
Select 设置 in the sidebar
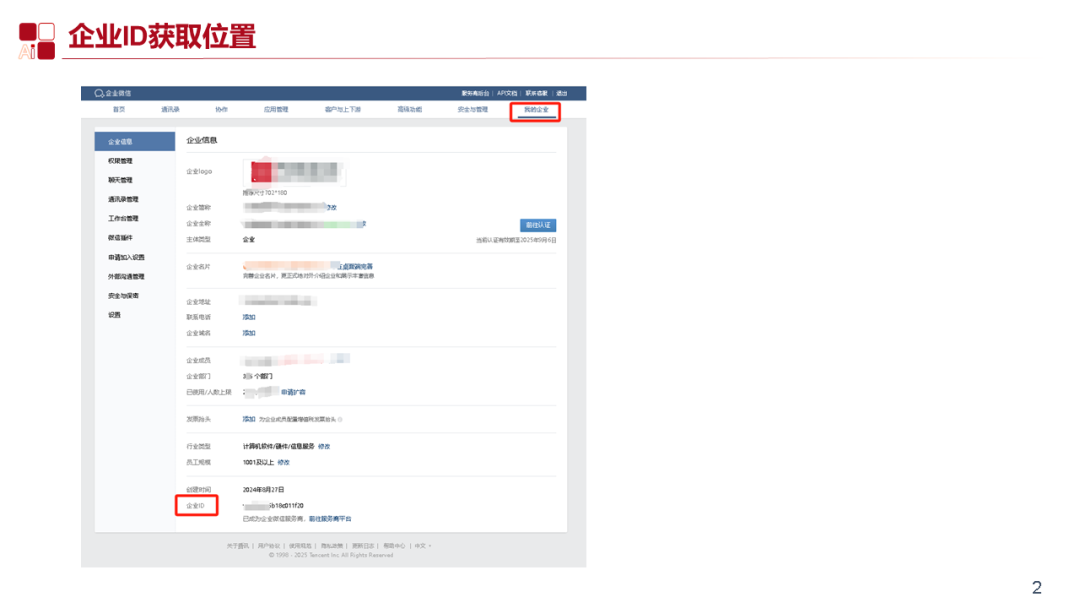tap(114, 315)
